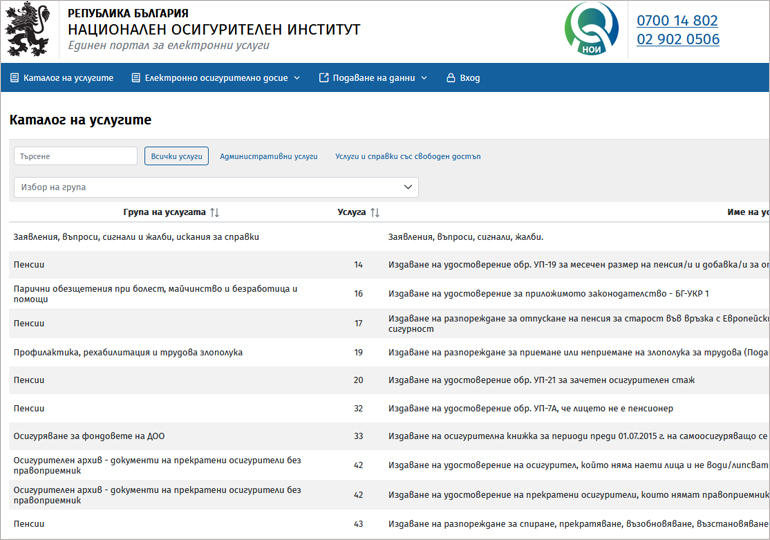Open Каталог на услугите menu item
This screenshot has height=540, width=770.
[x=68, y=78]
